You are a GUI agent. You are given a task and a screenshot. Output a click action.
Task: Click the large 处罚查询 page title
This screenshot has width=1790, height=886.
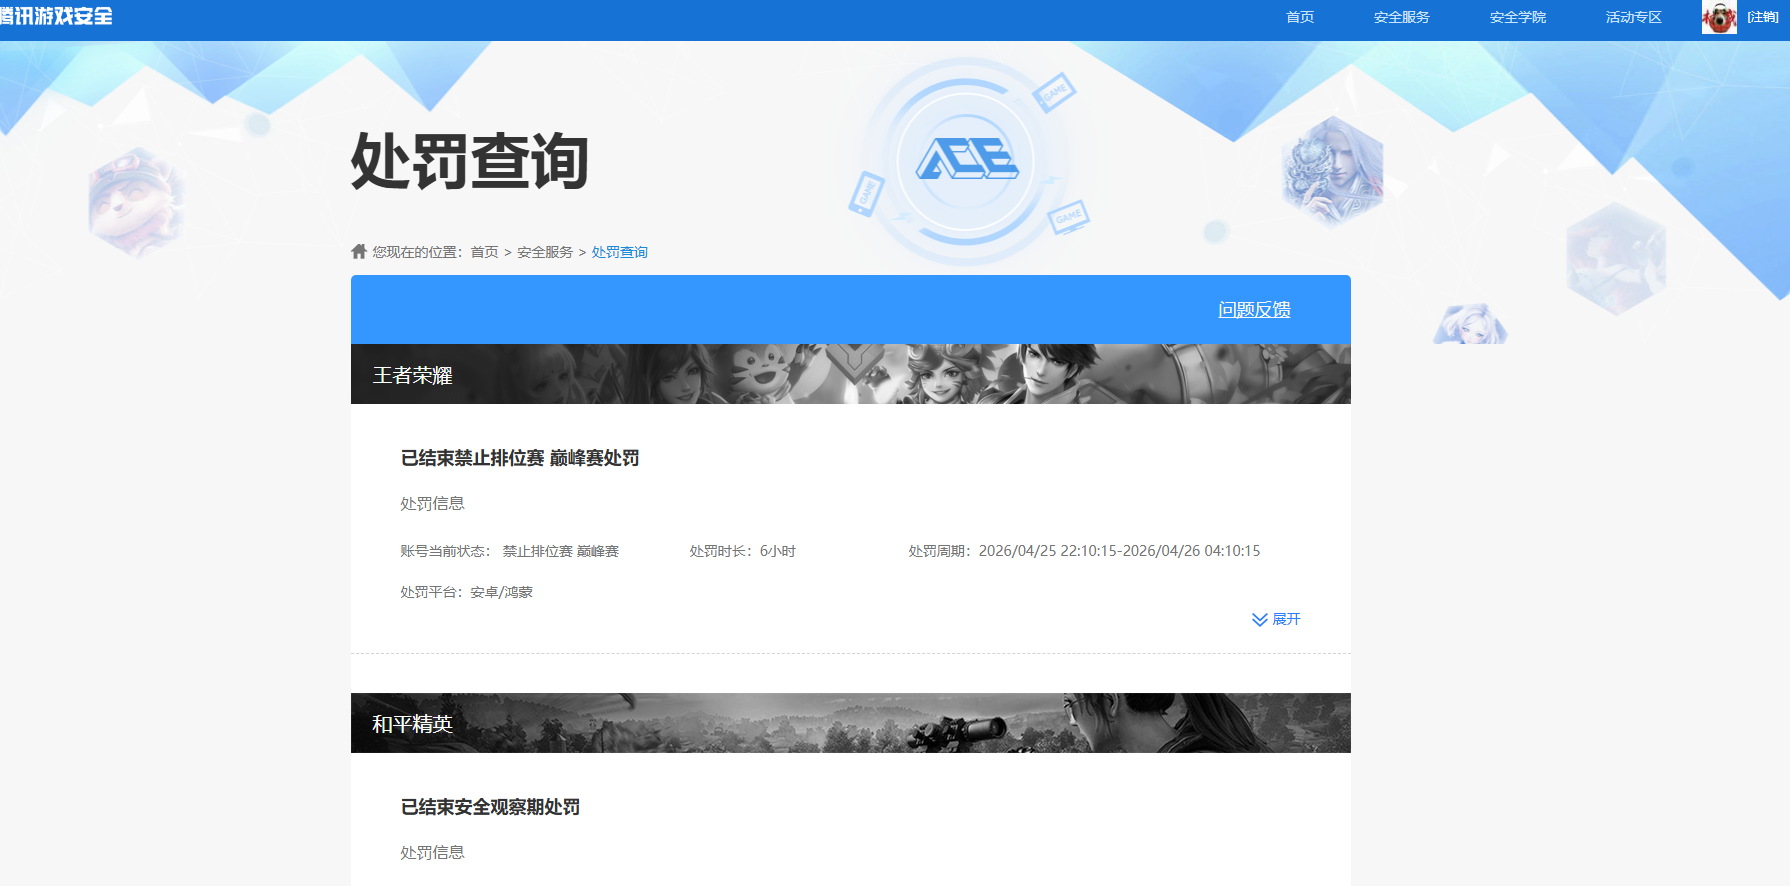[x=470, y=161]
